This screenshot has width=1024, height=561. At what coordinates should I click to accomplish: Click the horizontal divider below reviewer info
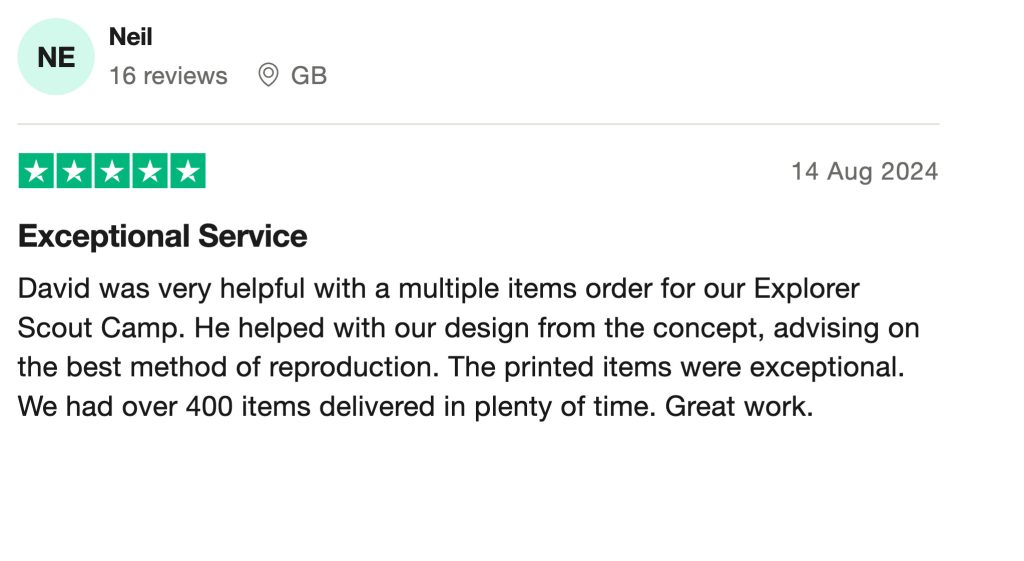pyautogui.click(x=478, y=125)
